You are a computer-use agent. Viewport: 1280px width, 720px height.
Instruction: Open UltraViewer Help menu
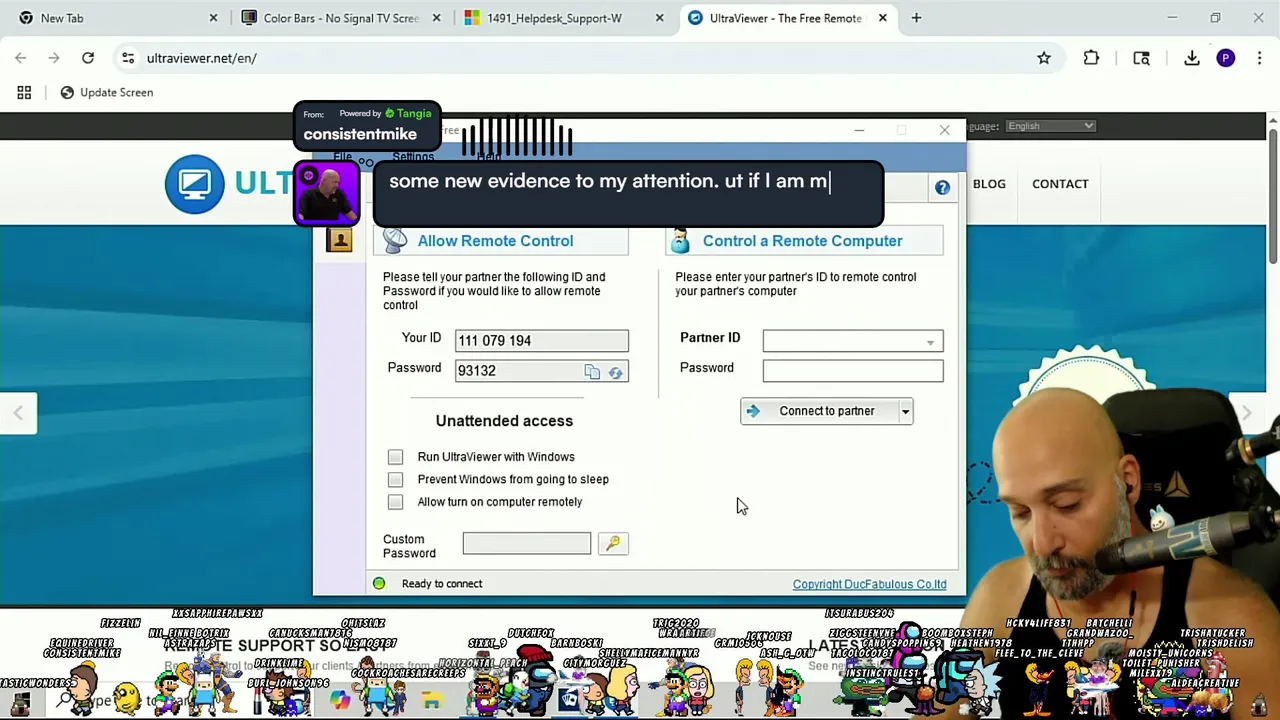click(x=488, y=156)
